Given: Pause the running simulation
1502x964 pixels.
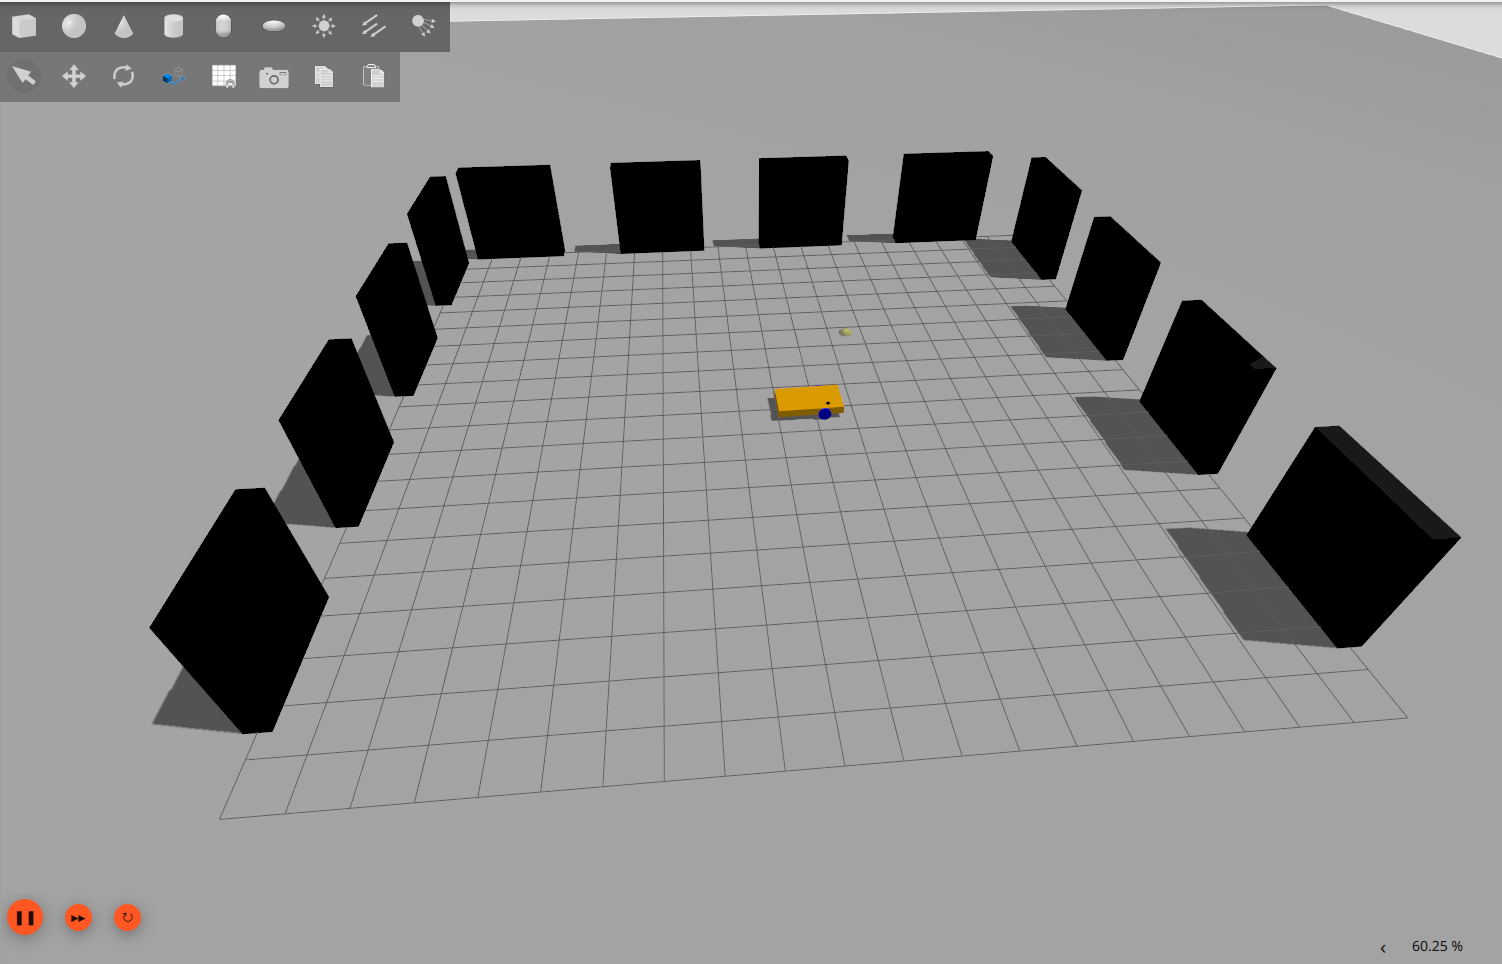Looking at the screenshot, I should [25, 917].
